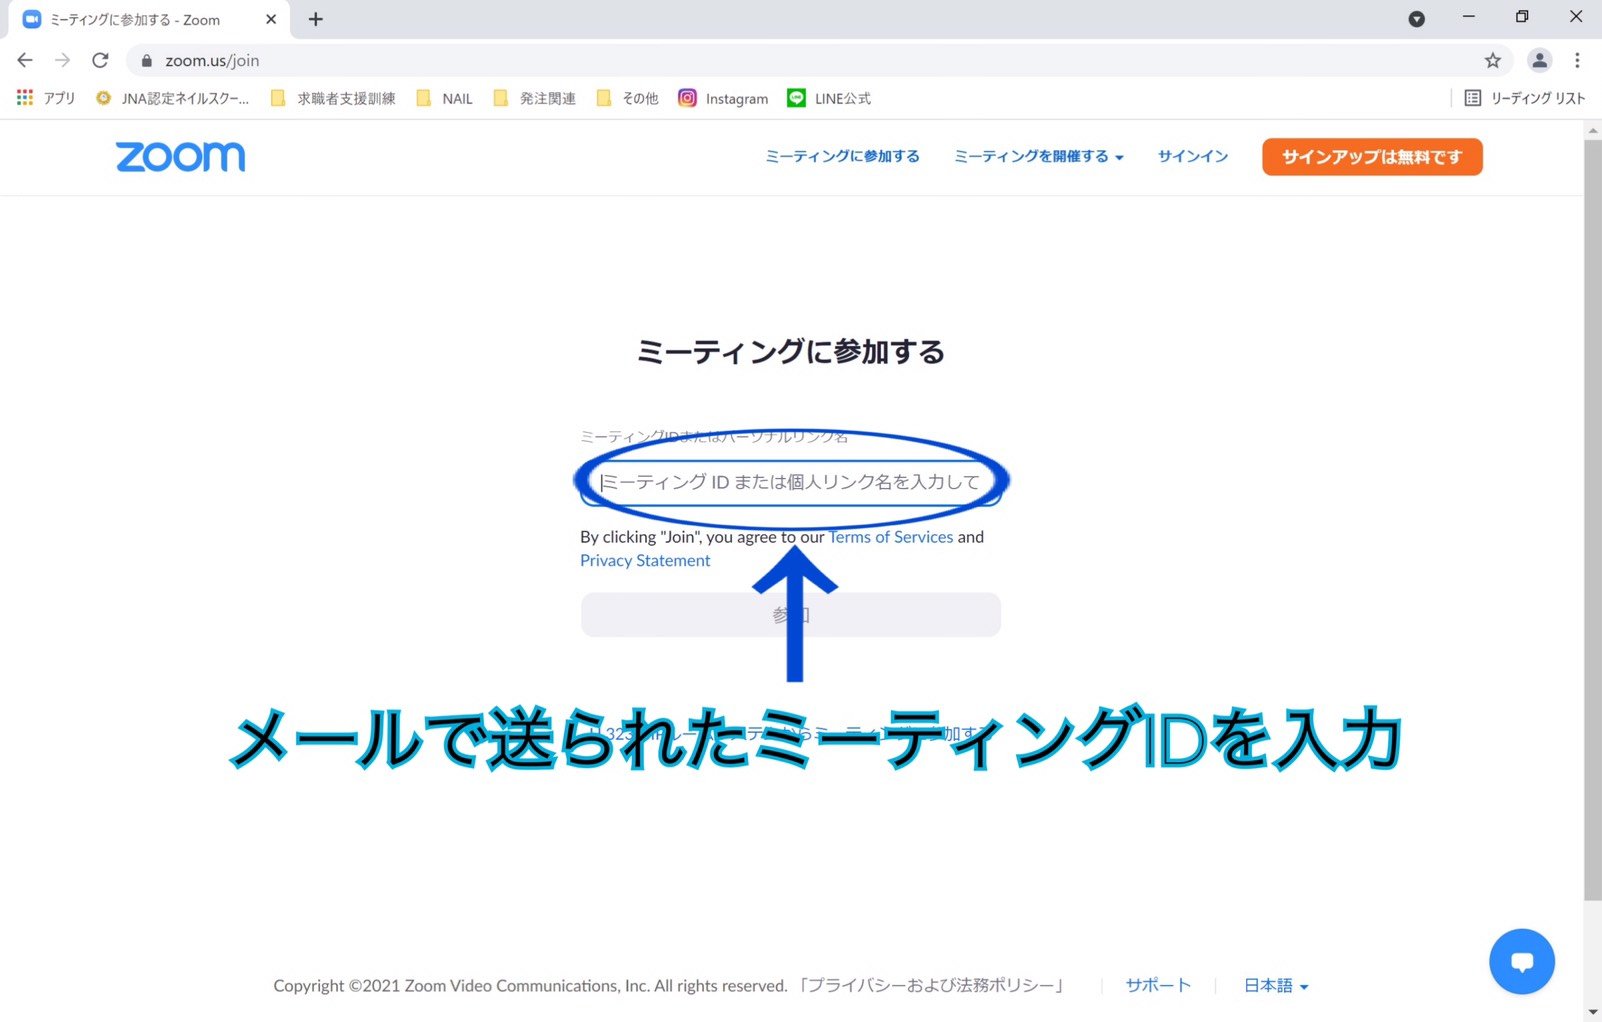1602x1022 pixels.
Task: Bookmark this page with the star icon
Action: [1493, 60]
